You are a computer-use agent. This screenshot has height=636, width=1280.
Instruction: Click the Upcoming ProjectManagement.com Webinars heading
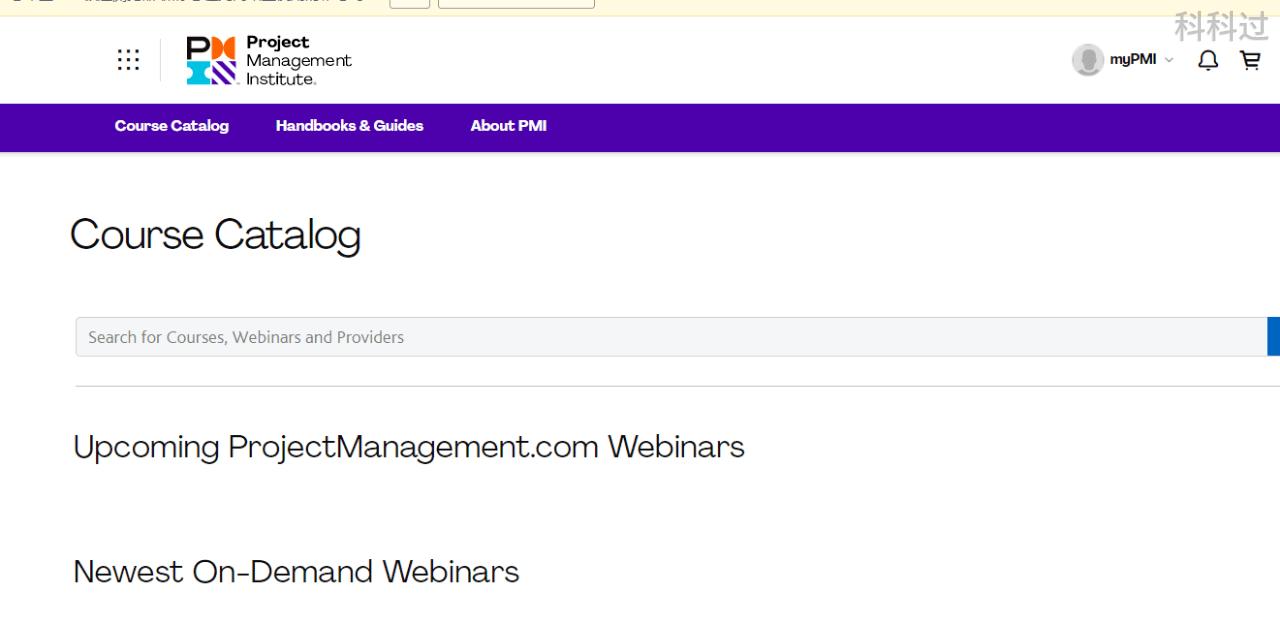point(409,446)
